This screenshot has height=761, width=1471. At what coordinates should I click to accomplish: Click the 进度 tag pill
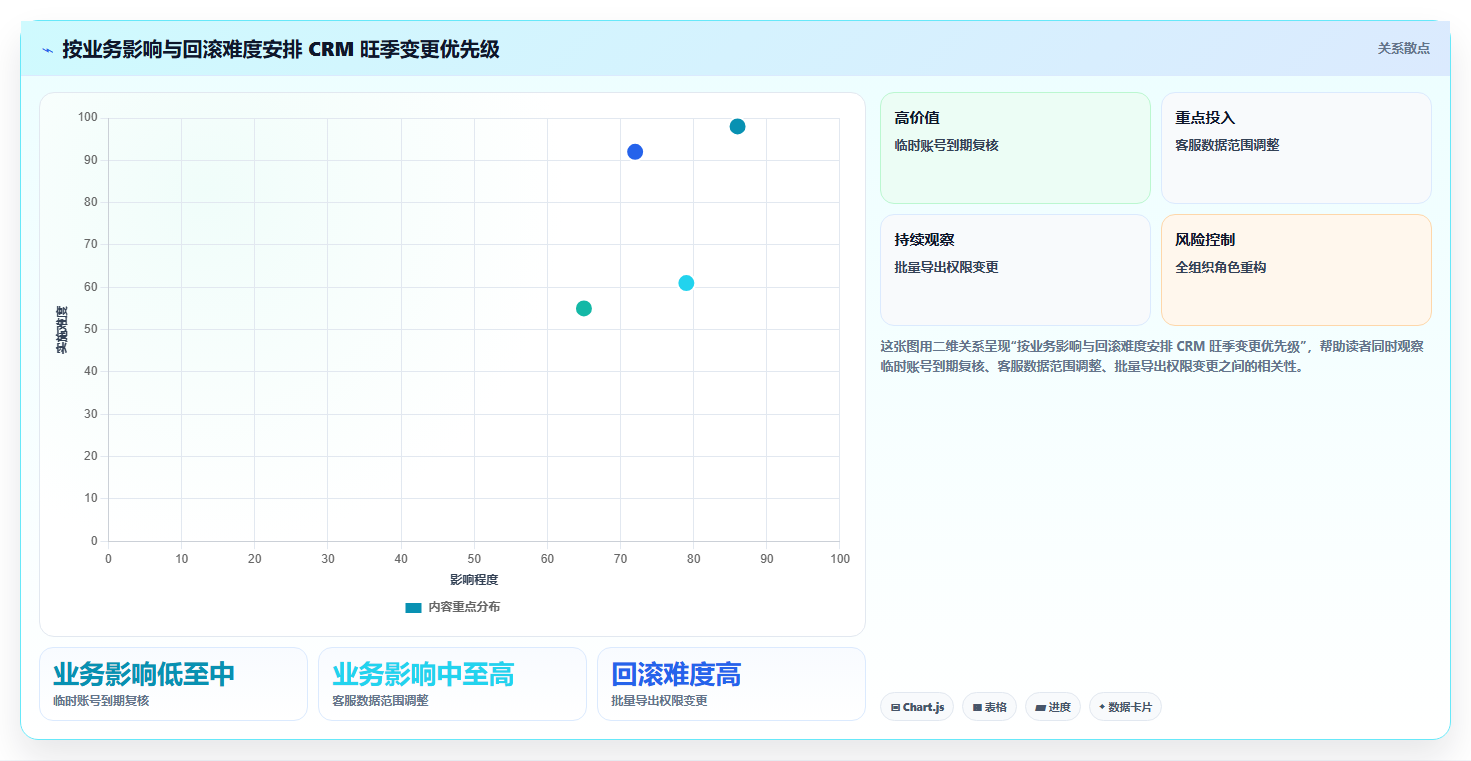coord(1053,707)
